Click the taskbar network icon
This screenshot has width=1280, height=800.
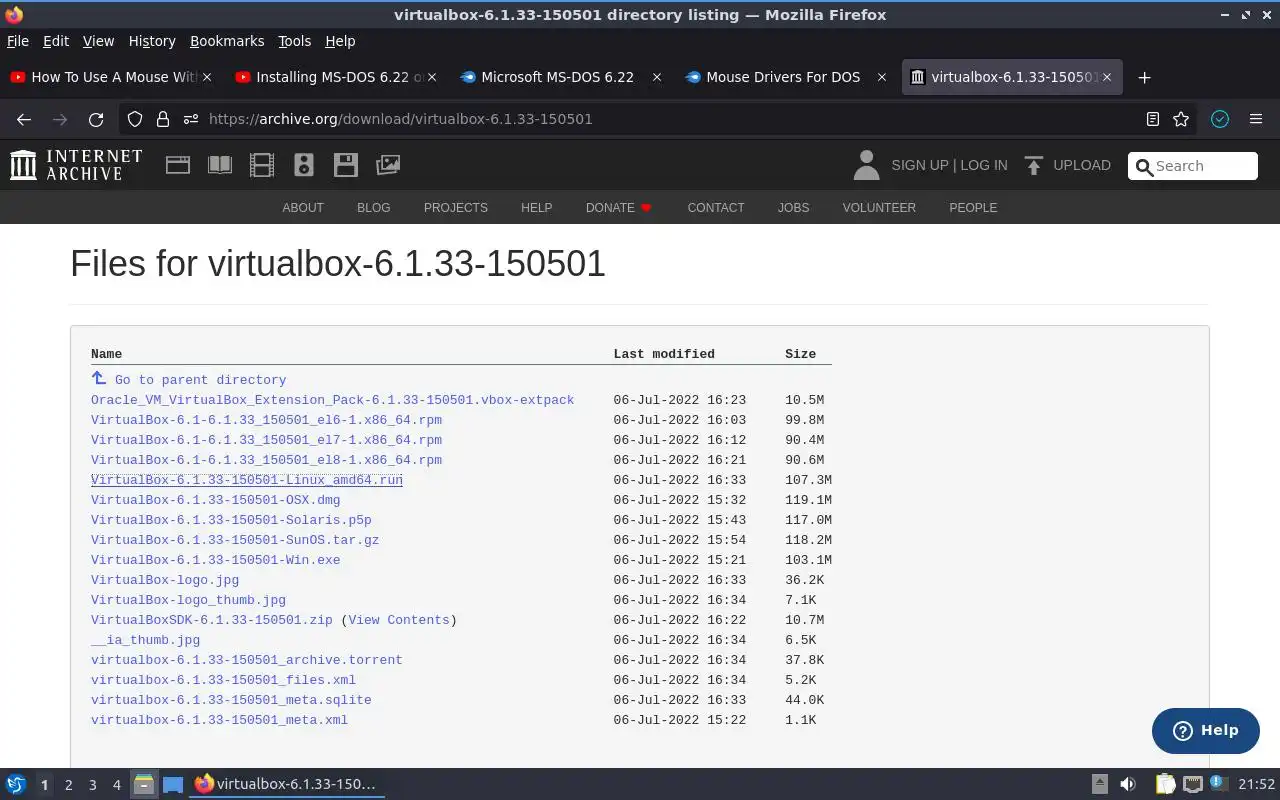[x=1193, y=785]
